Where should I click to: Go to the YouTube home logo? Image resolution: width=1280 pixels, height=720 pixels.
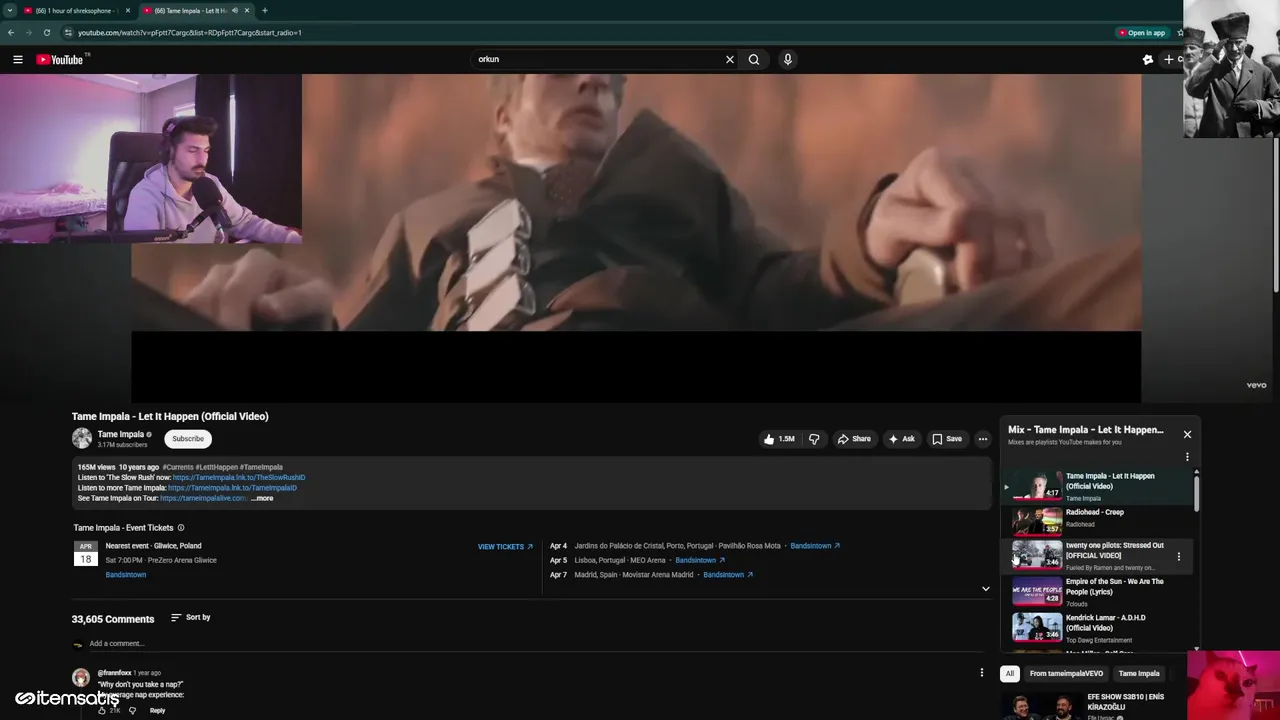[x=60, y=59]
